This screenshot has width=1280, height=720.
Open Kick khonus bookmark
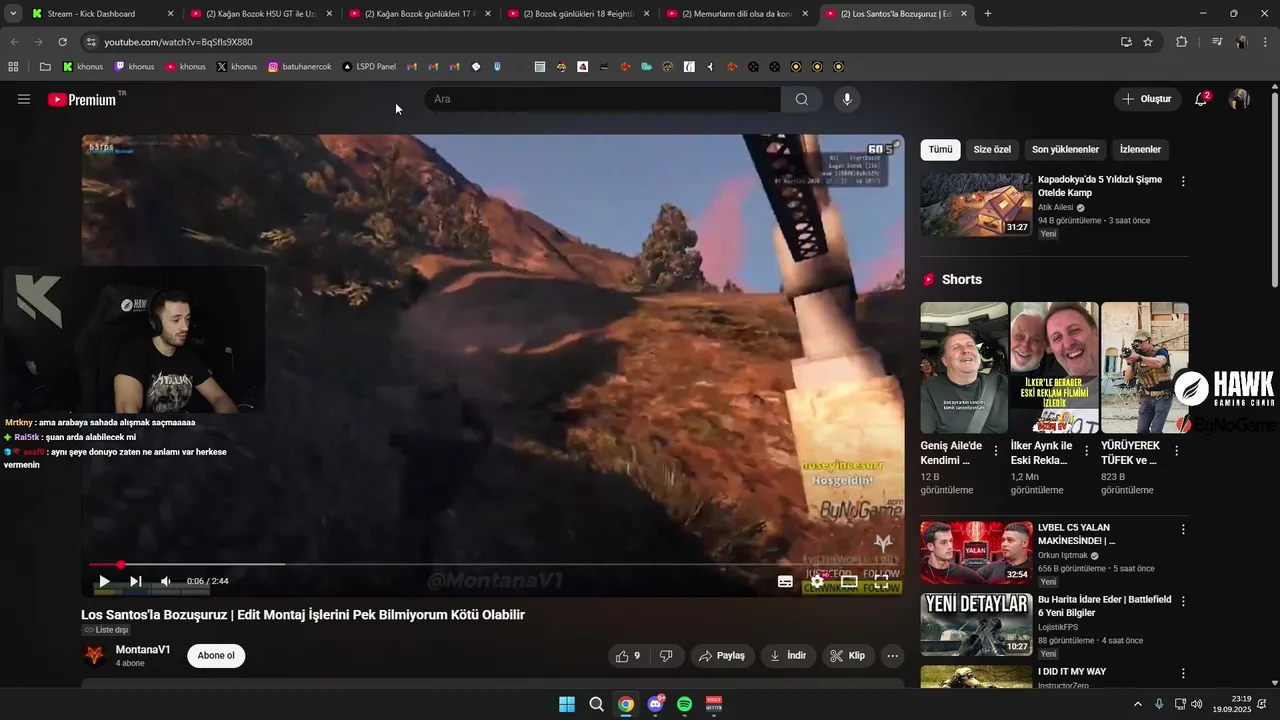click(83, 67)
